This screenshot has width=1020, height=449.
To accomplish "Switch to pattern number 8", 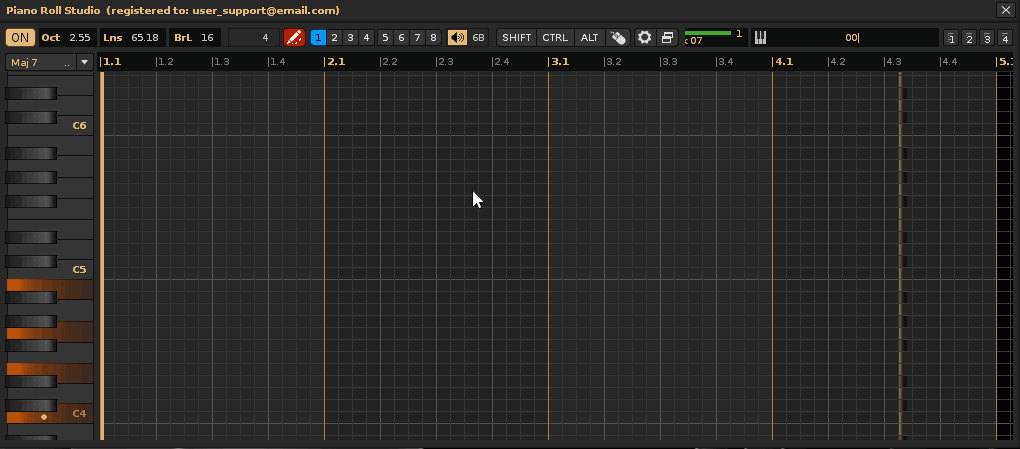I will (x=433, y=38).
